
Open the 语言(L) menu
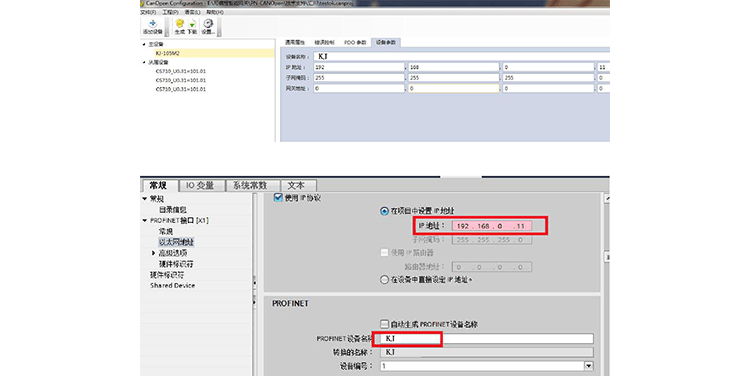(192, 12)
